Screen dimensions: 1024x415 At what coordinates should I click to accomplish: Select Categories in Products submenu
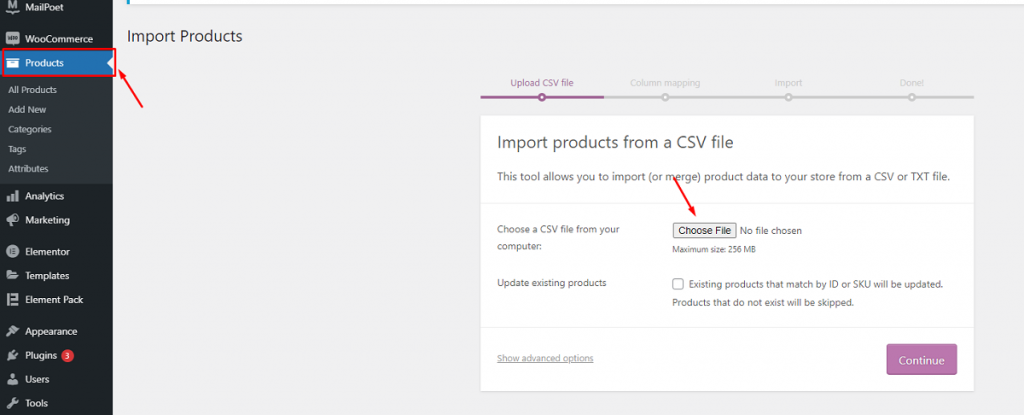tap(30, 129)
